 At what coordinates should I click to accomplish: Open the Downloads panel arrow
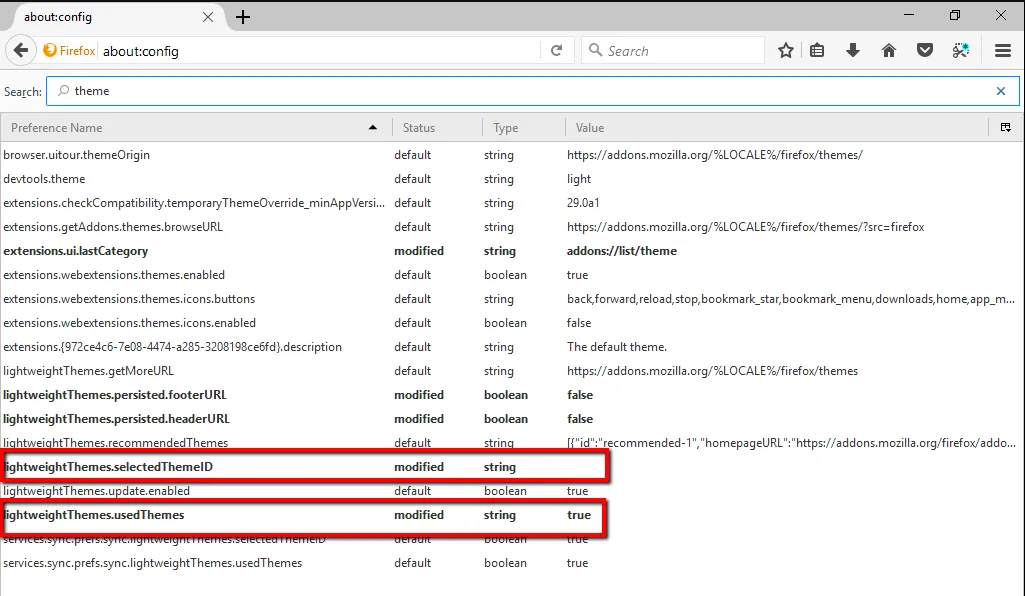[x=853, y=50]
